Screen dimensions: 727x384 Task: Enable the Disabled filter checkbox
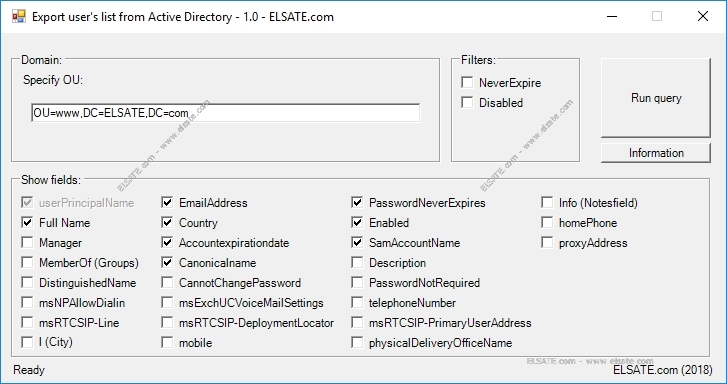[x=467, y=102]
